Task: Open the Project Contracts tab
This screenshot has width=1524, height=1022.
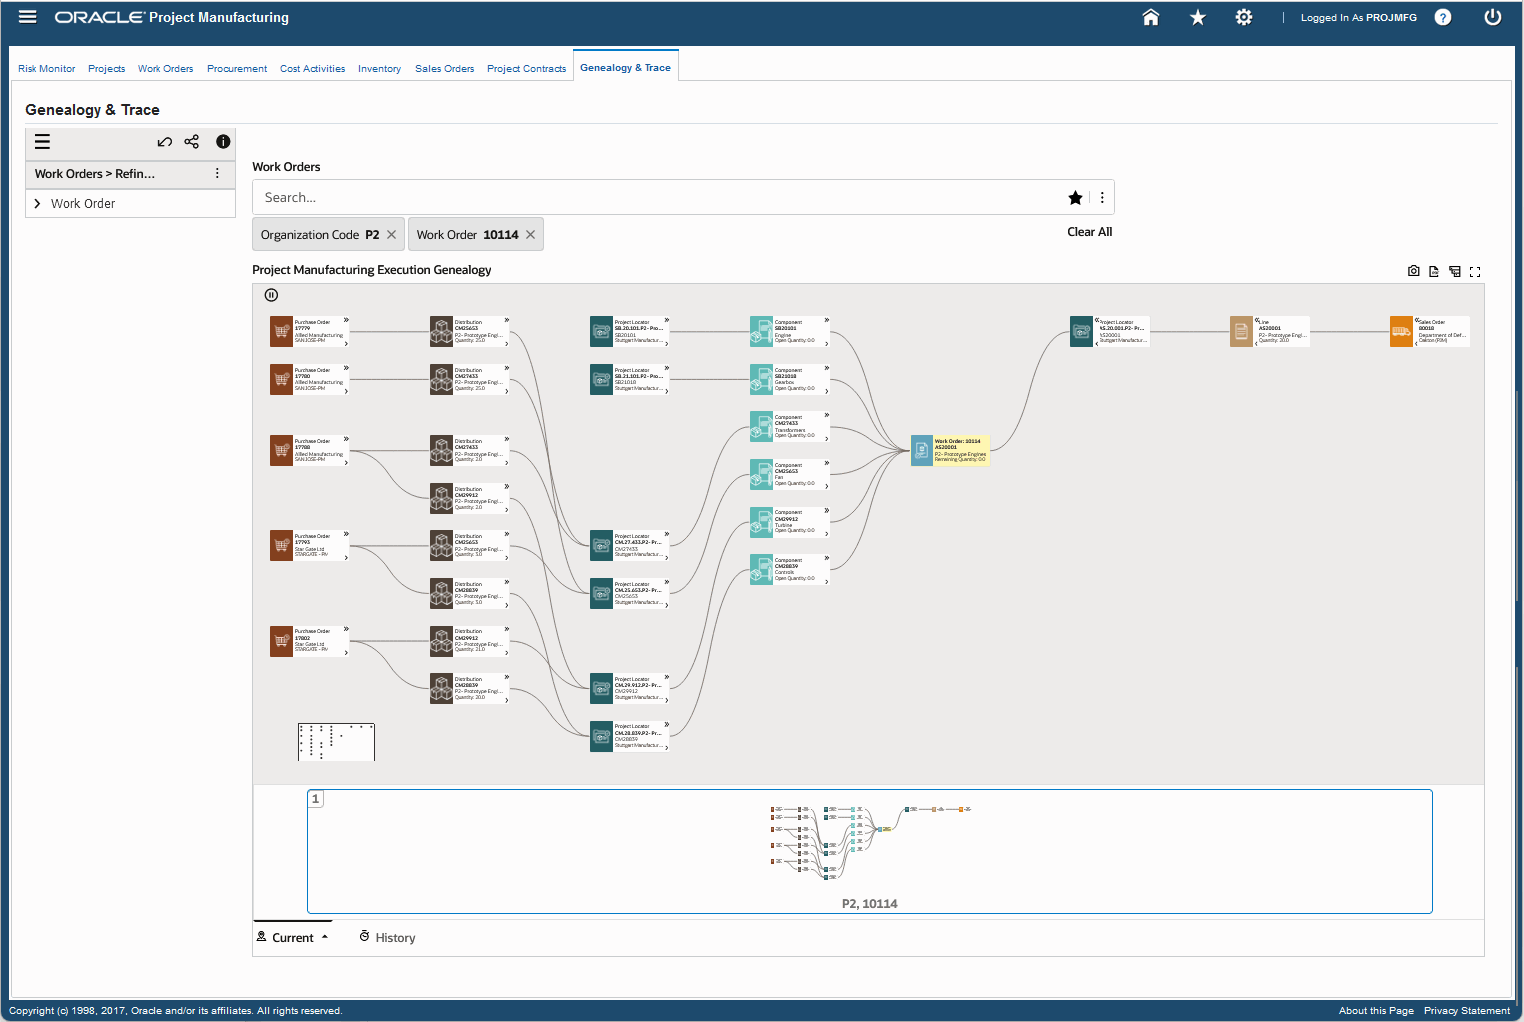Action: [x=527, y=69]
